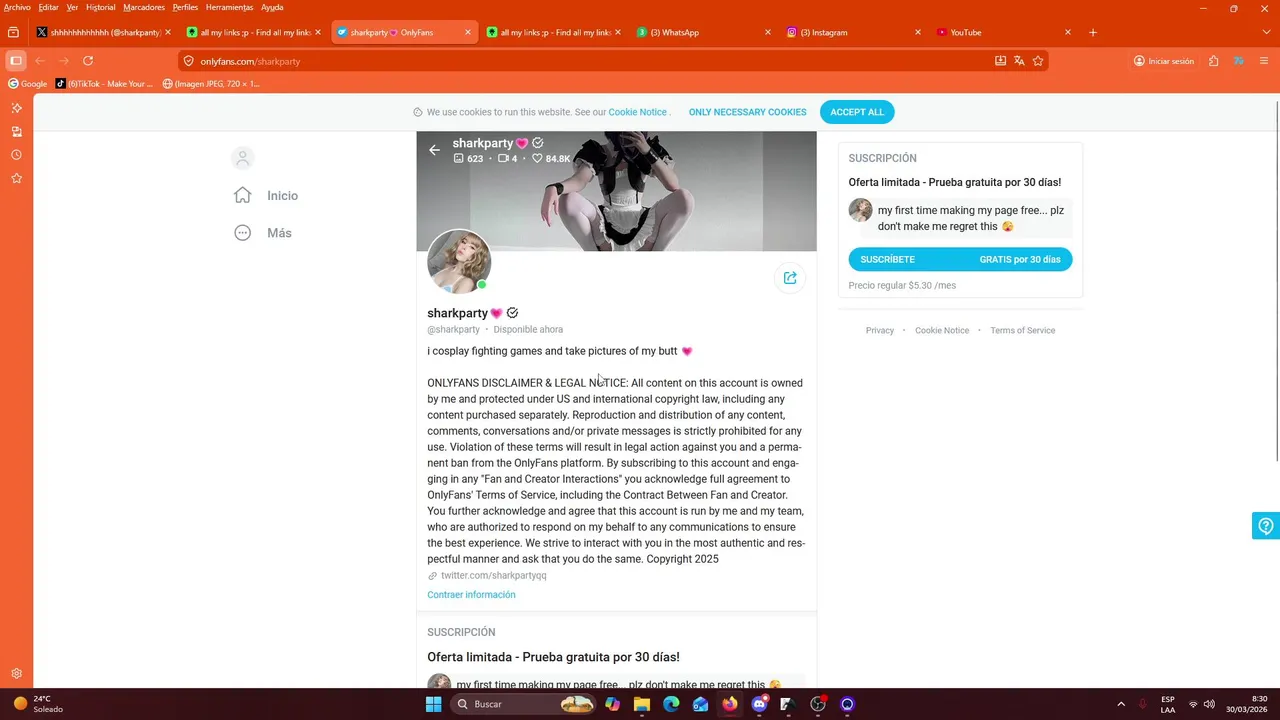The height and width of the screenshot is (720, 1280).
Task: Open the share profile icon
Action: (x=790, y=278)
